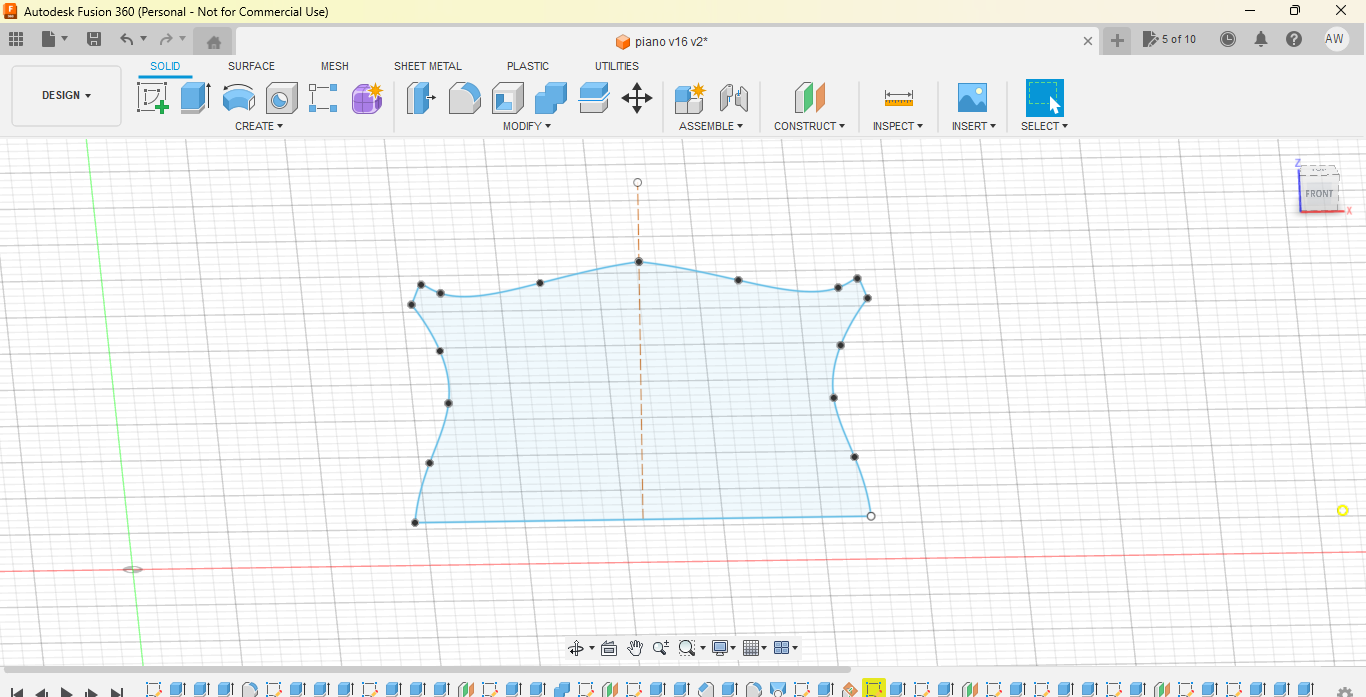Expand the MODIFY menu
The height and width of the screenshot is (697, 1366).
pyautogui.click(x=527, y=126)
